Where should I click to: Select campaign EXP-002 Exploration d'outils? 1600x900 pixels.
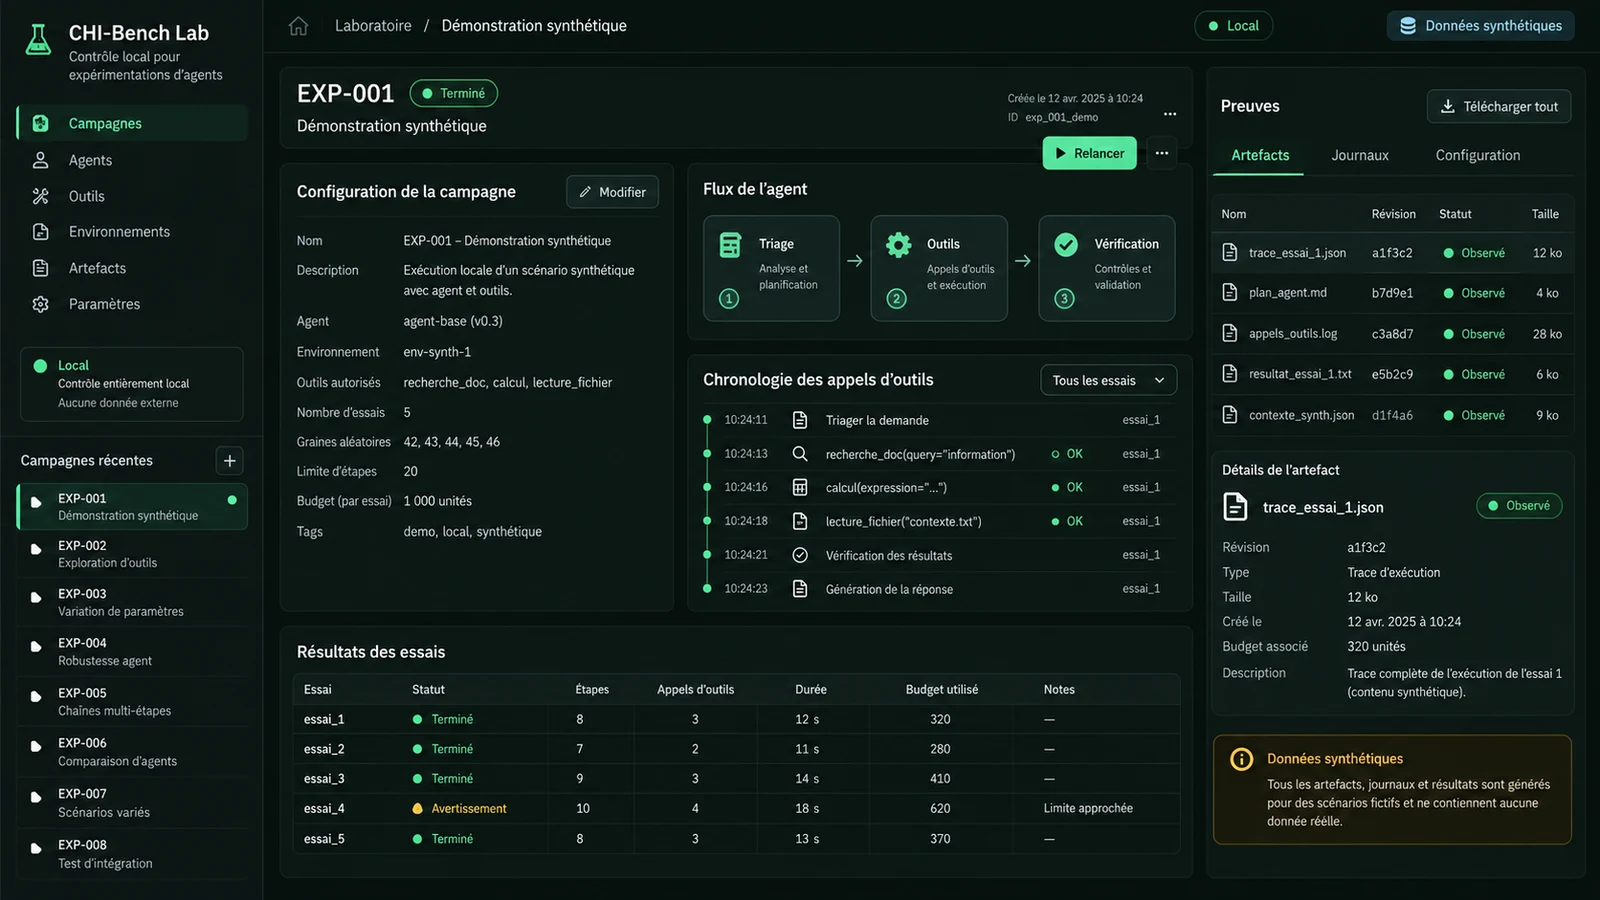pos(132,554)
